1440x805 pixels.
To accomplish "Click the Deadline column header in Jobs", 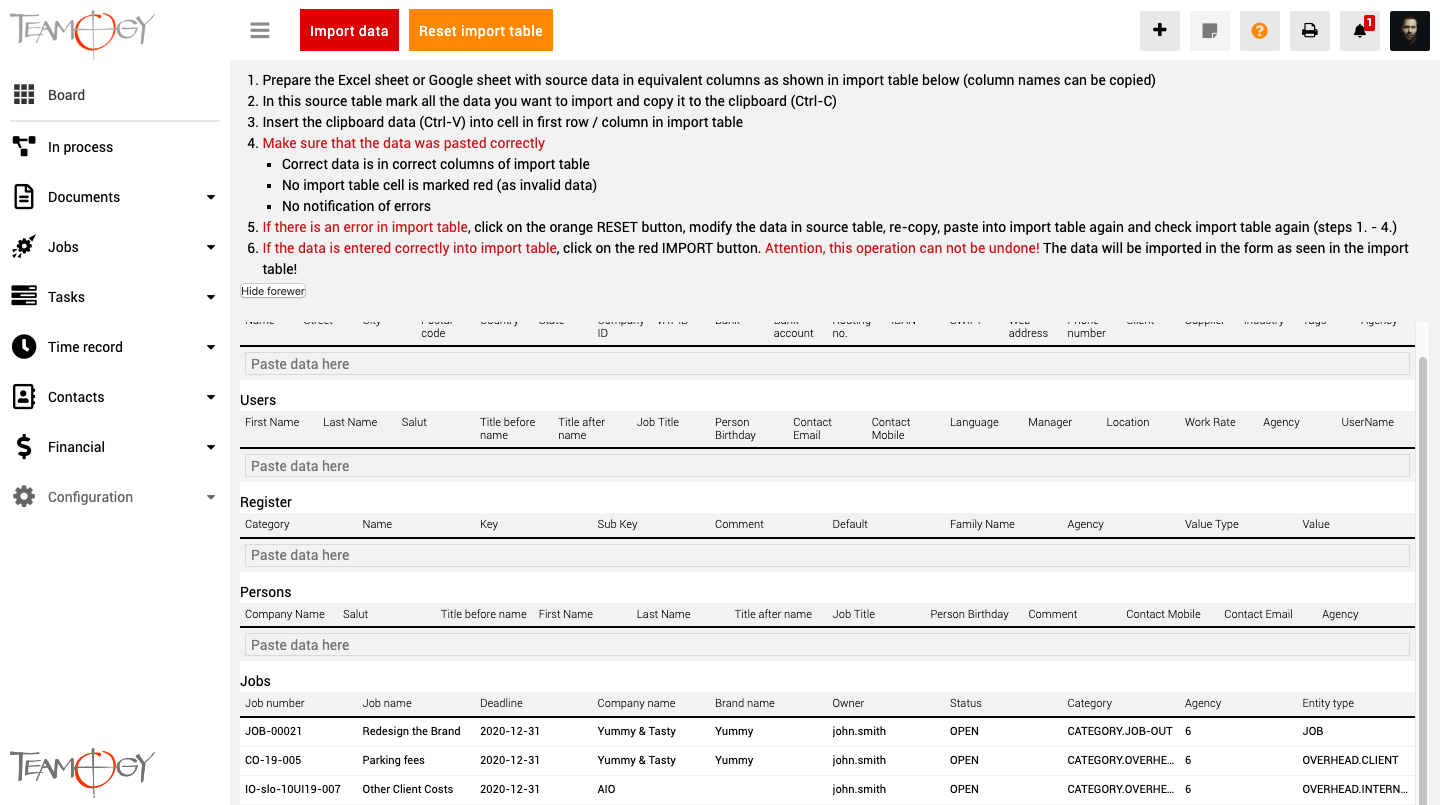I will point(501,703).
